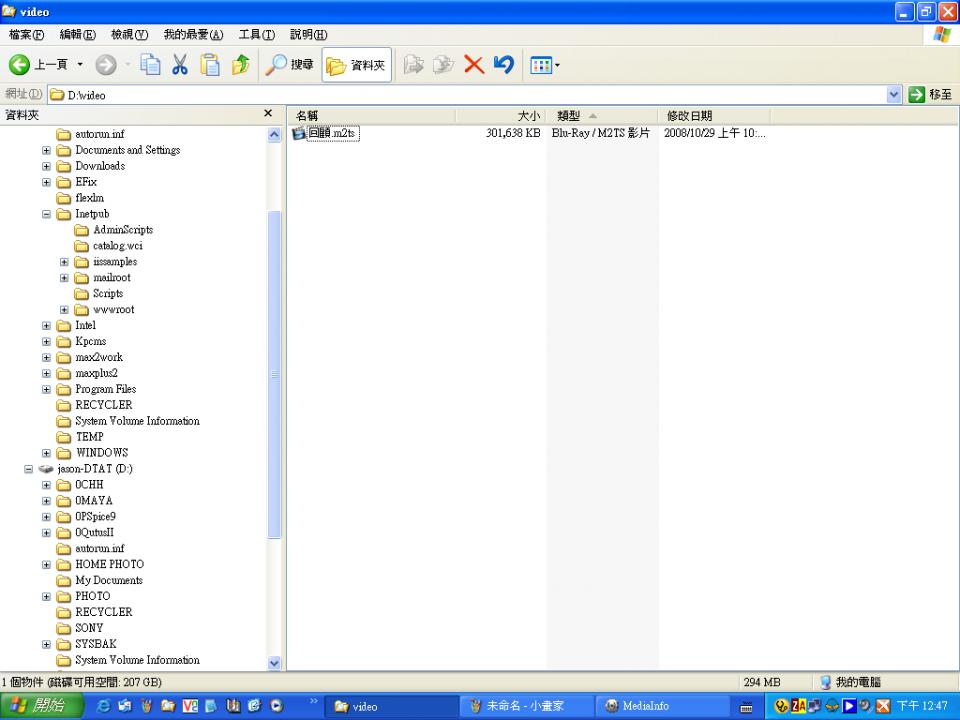Click the folder tree scrollbar thumb
Screen dimensions: 960x720
(274, 374)
